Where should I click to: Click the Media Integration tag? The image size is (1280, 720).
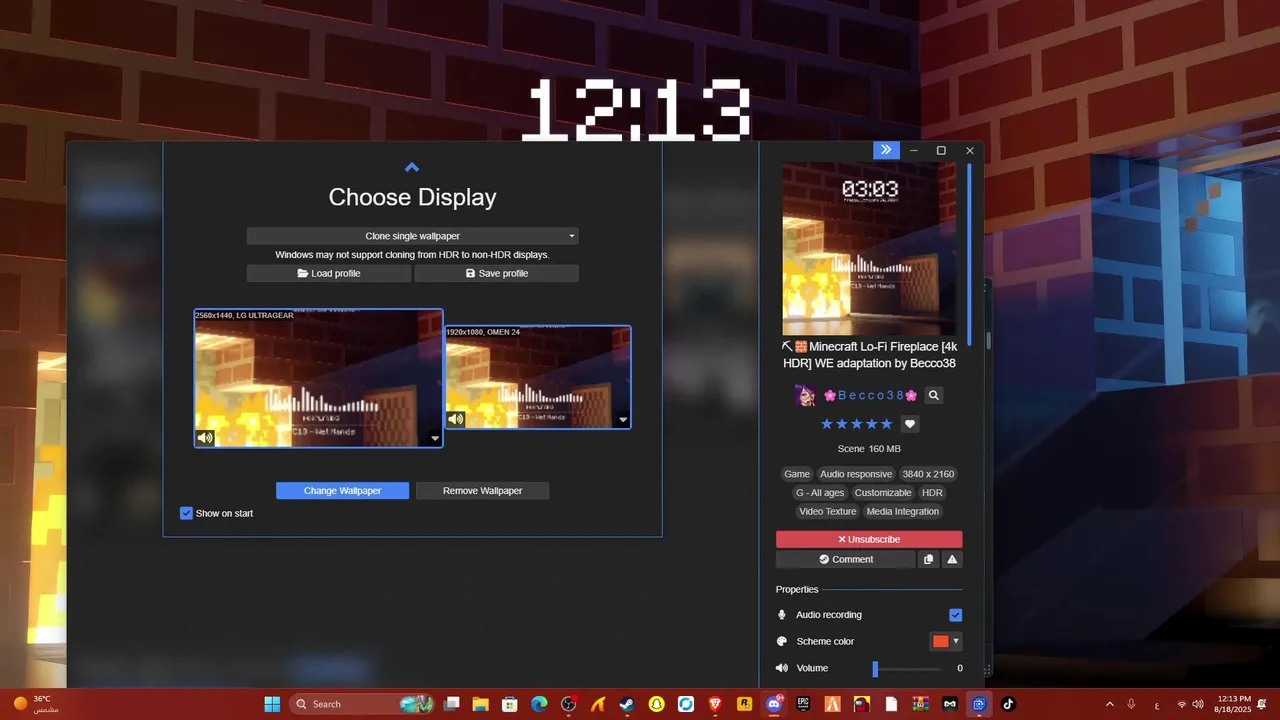click(x=903, y=512)
